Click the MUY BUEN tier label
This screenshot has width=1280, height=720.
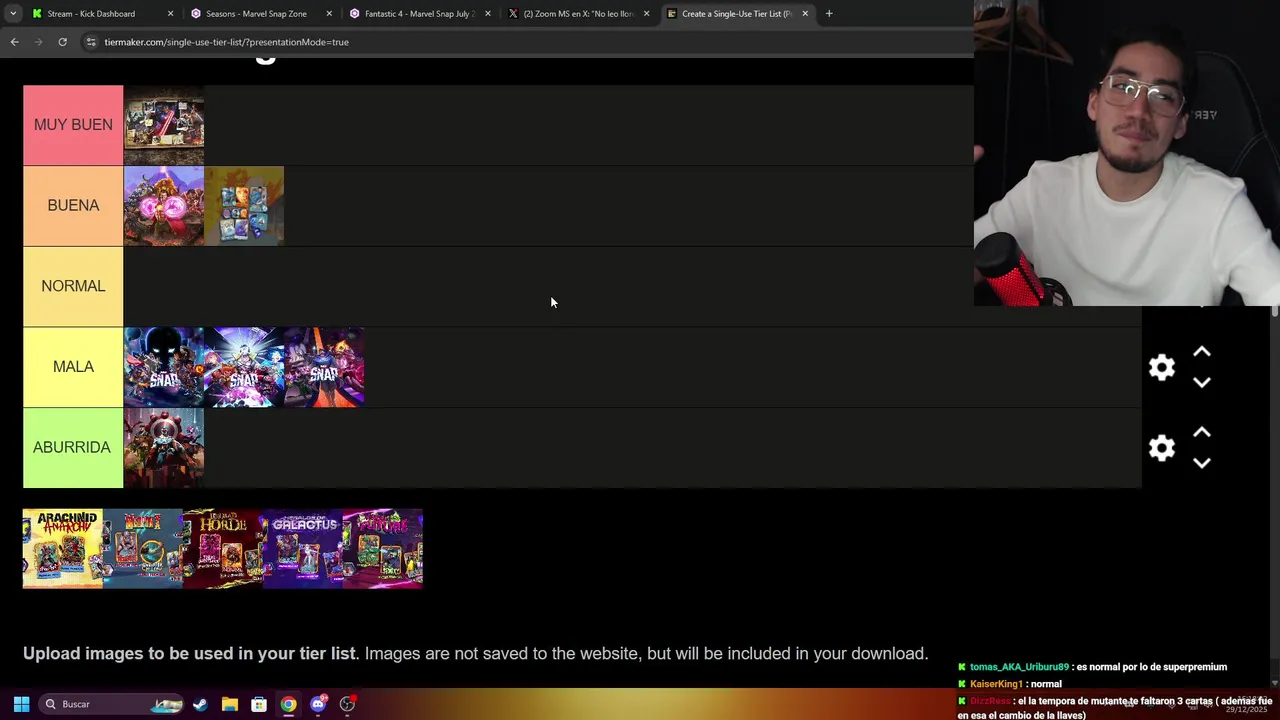tap(73, 125)
